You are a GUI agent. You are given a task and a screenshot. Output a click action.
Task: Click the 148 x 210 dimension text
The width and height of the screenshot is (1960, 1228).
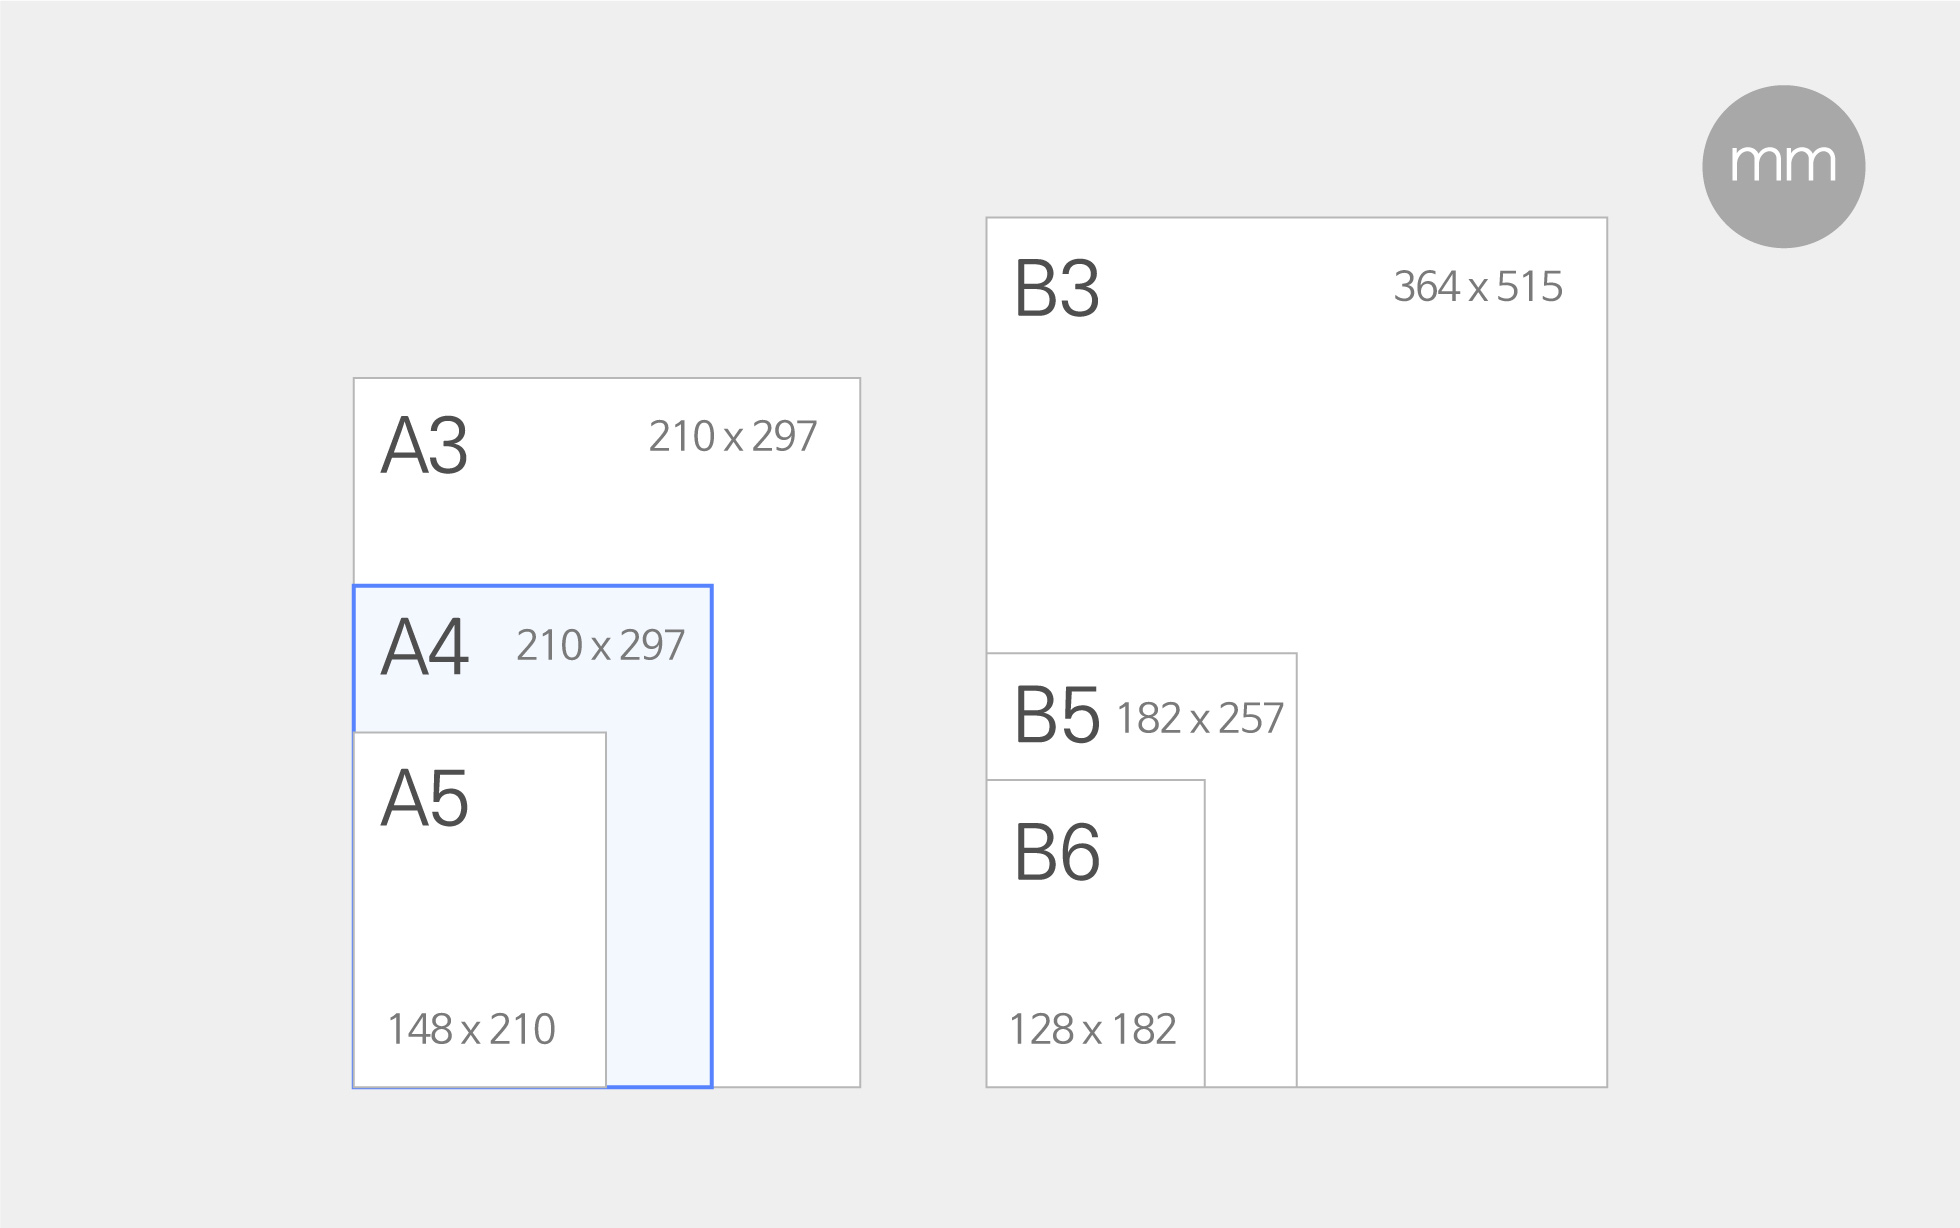coord(471,1029)
